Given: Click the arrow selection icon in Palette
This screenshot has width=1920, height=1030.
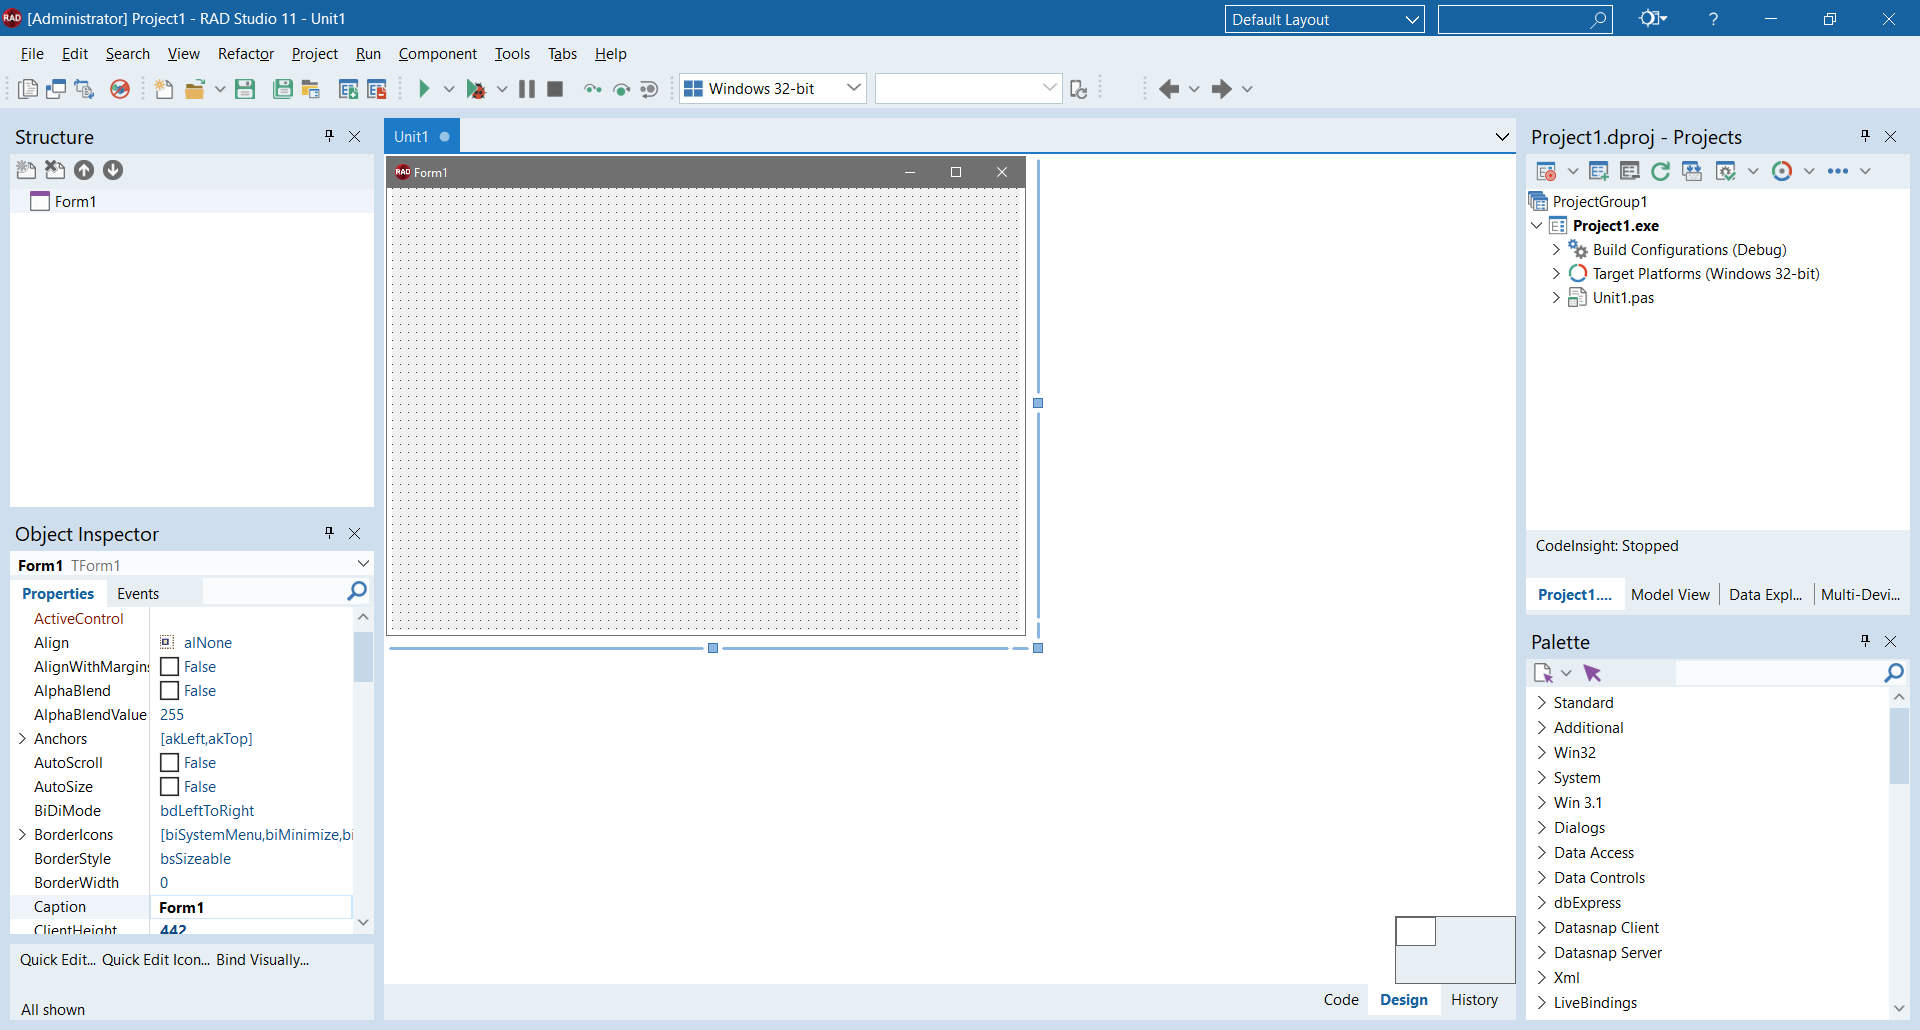Looking at the screenshot, I should click(x=1593, y=673).
